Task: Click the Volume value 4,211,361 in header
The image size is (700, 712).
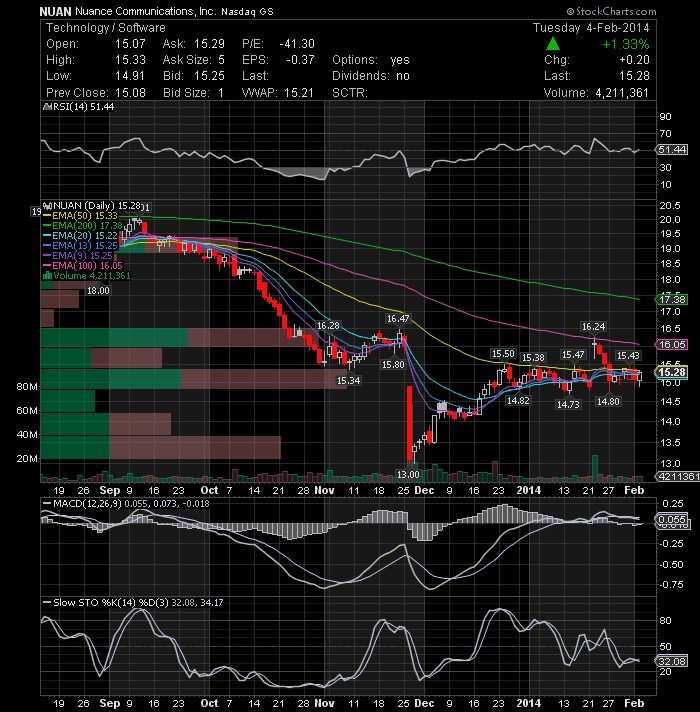Action: 622,93
